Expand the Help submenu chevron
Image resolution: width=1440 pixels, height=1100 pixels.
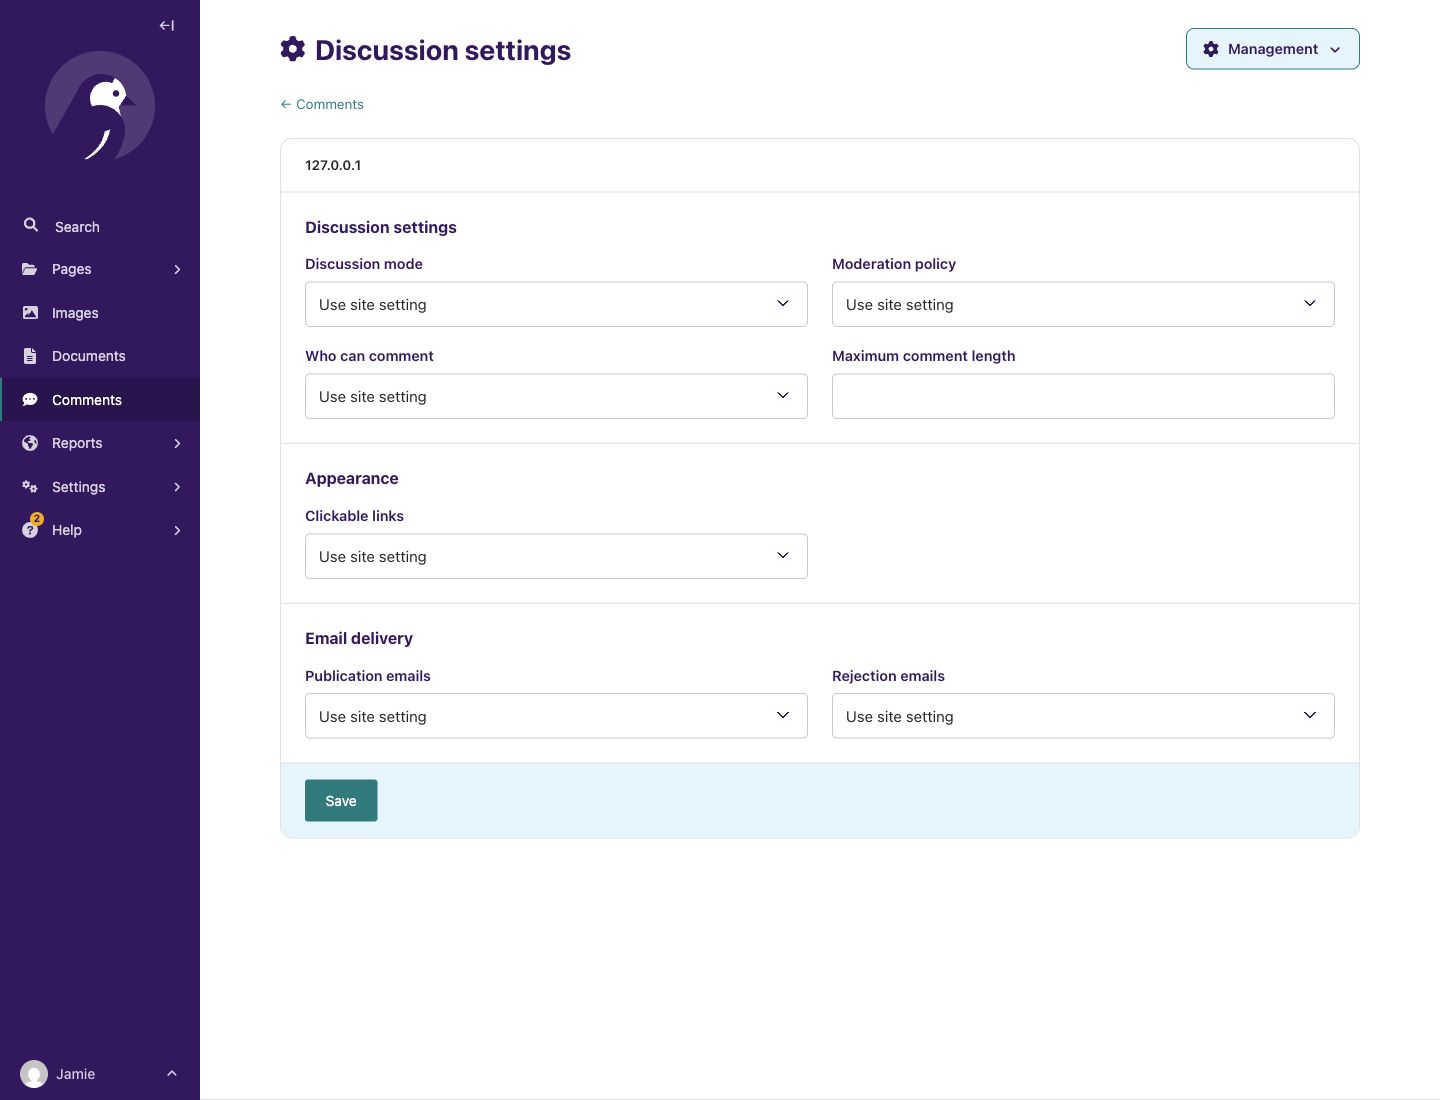(177, 530)
